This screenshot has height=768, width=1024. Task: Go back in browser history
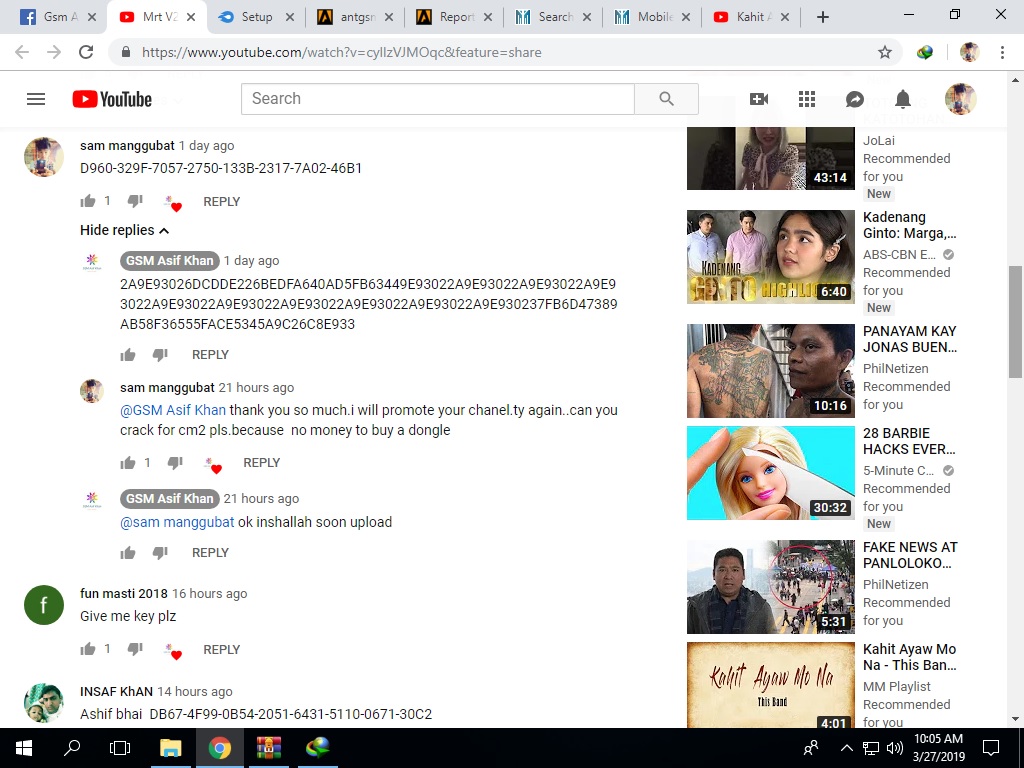pos(22,52)
